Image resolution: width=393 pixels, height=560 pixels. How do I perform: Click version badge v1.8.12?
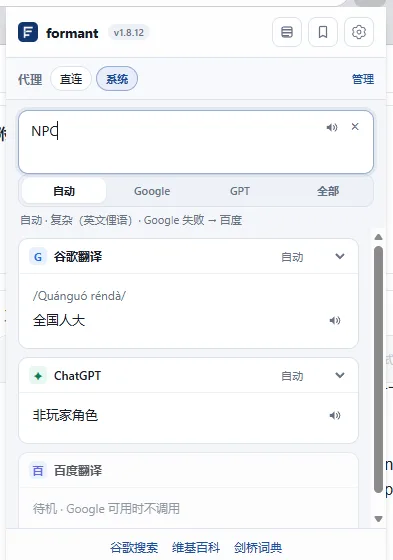click(129, 32)
